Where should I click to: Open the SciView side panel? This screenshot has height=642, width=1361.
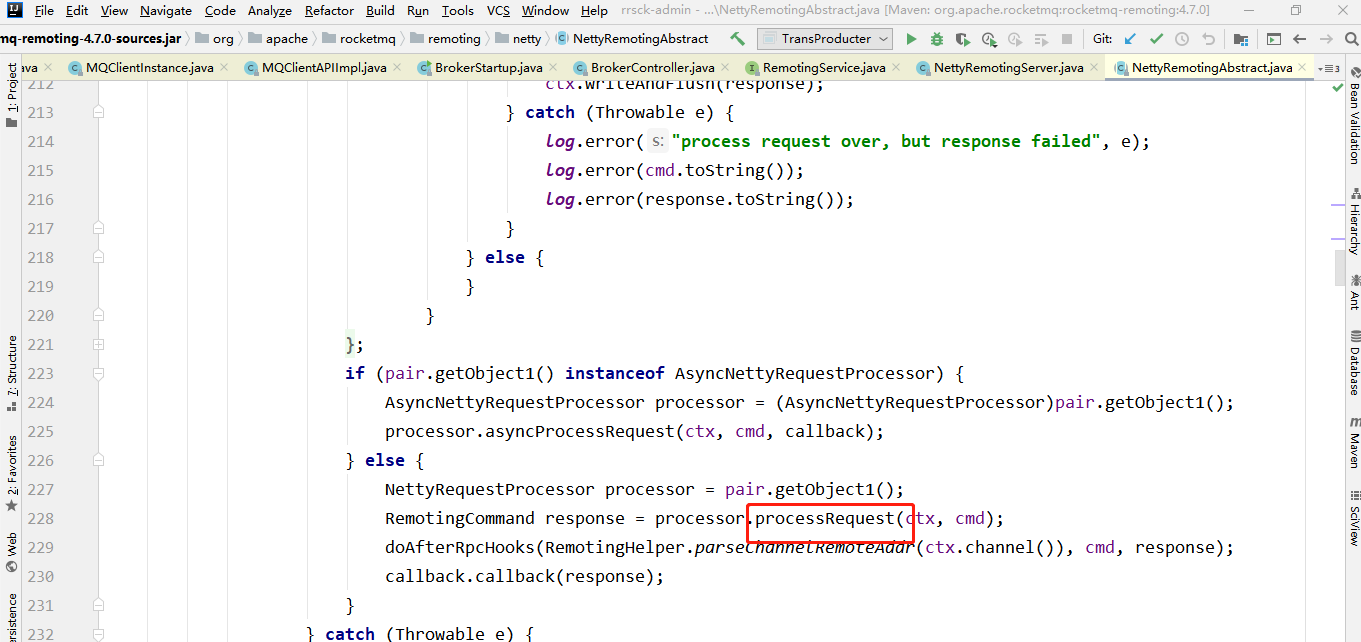click(x=1353, y=517)
